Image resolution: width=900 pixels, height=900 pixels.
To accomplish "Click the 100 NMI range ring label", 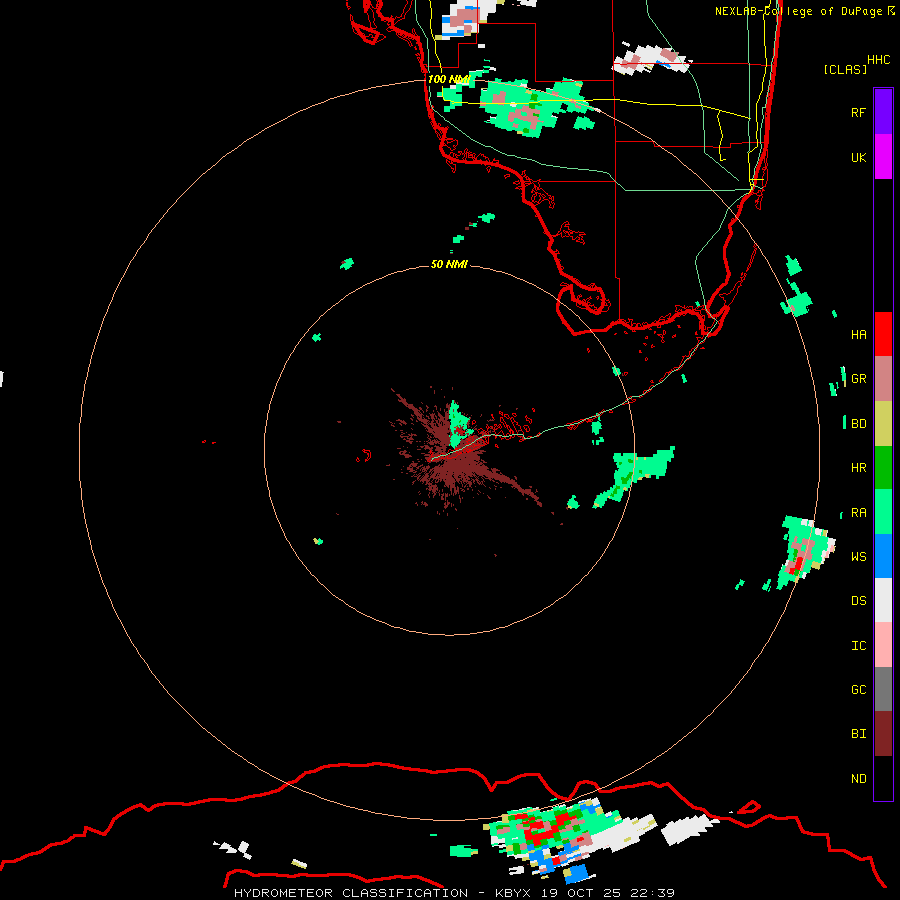I will 449,79.
